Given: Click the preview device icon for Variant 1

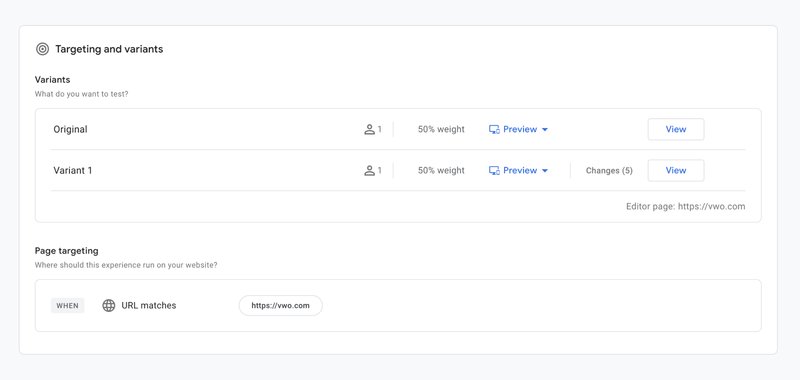Looking at the screenshot, I should 494,170.
